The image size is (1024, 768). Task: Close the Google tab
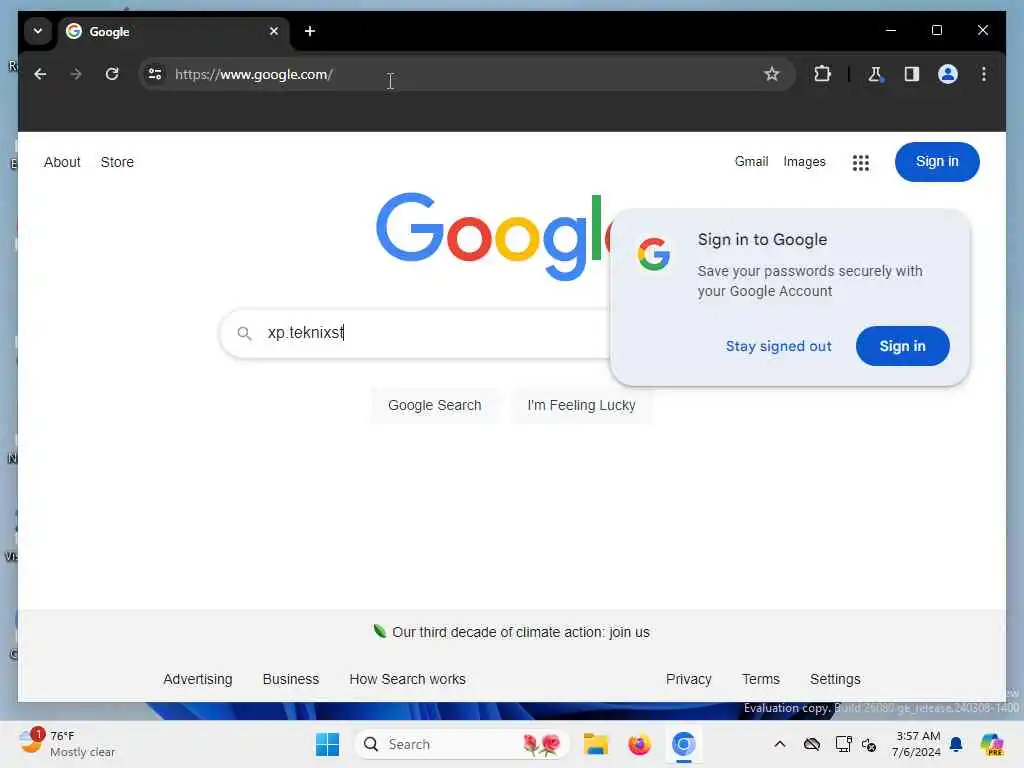point(274,31)
